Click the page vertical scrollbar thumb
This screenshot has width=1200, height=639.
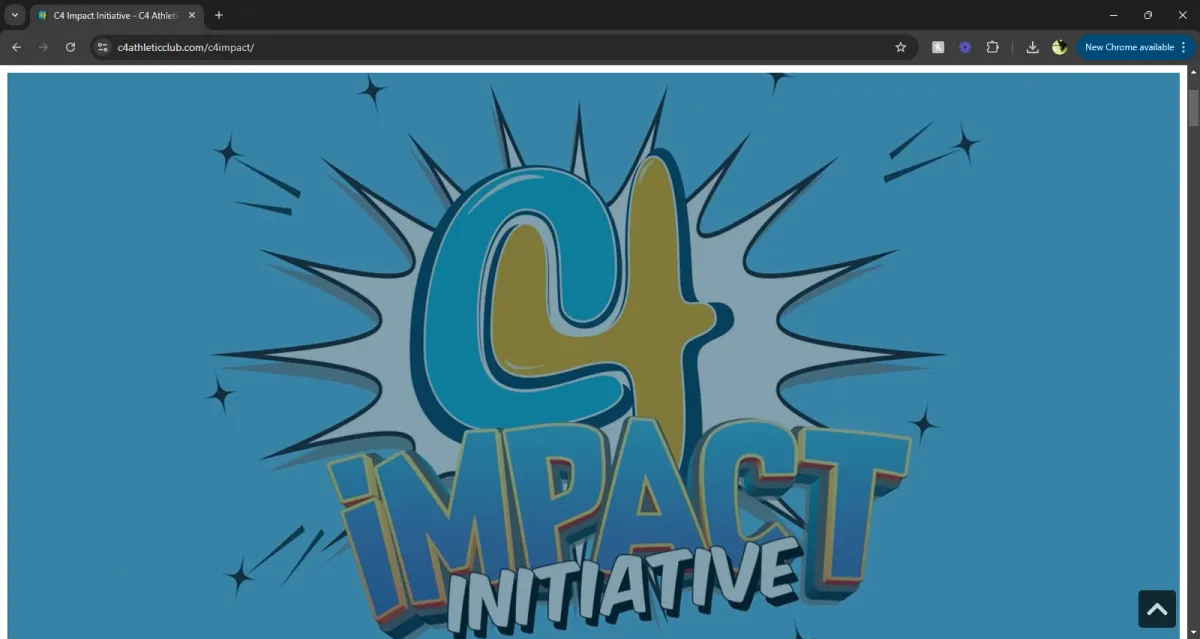pyautogui.click(x=1193, y=107)
